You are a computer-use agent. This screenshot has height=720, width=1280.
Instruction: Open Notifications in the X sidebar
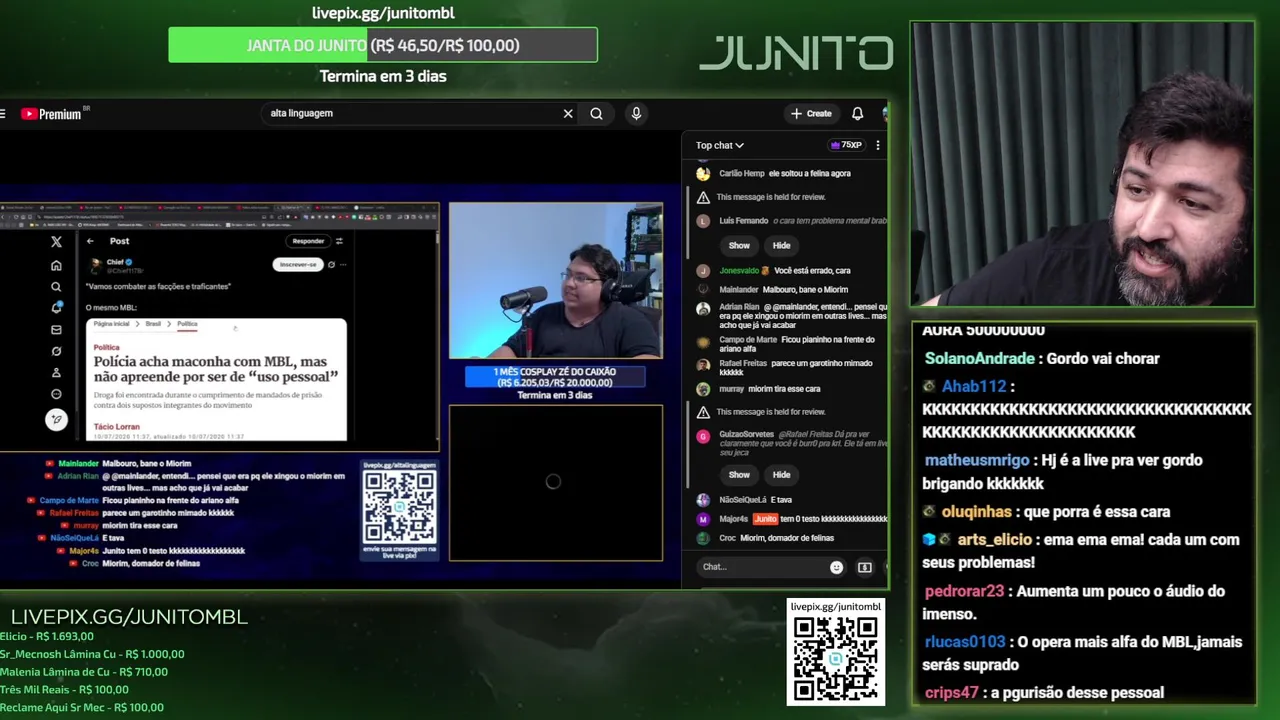56,308
